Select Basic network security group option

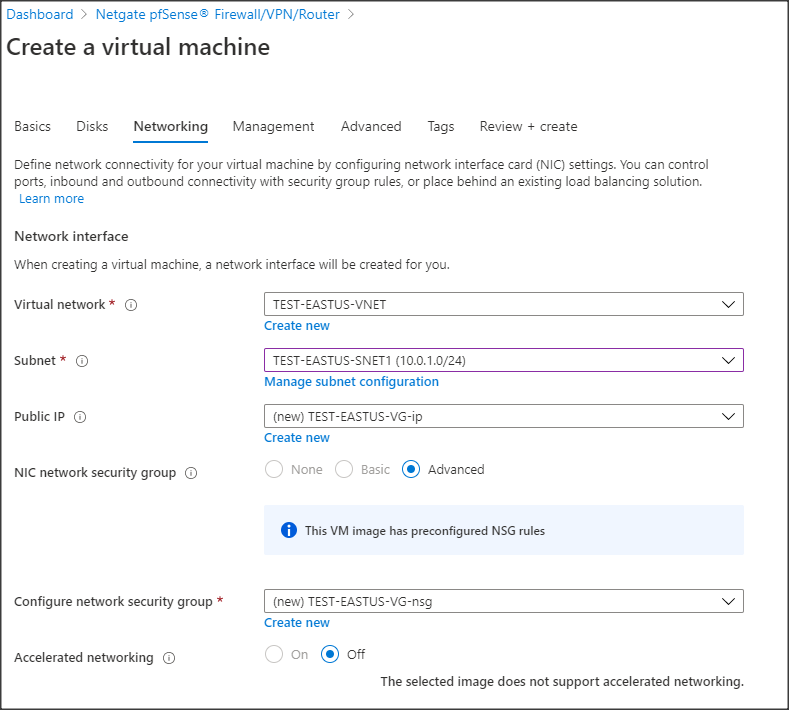(x=344, y=470)
